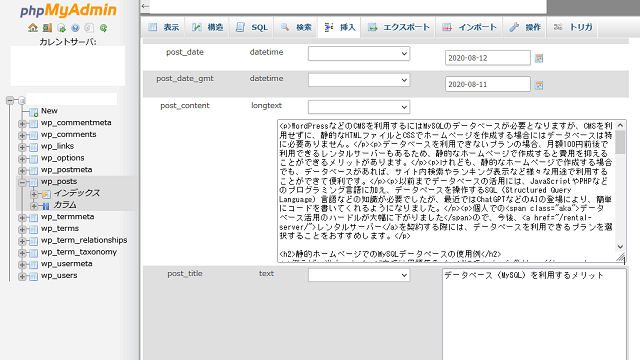
Task: Open the トリガ triggers tab
Action: tap(573, 27)
